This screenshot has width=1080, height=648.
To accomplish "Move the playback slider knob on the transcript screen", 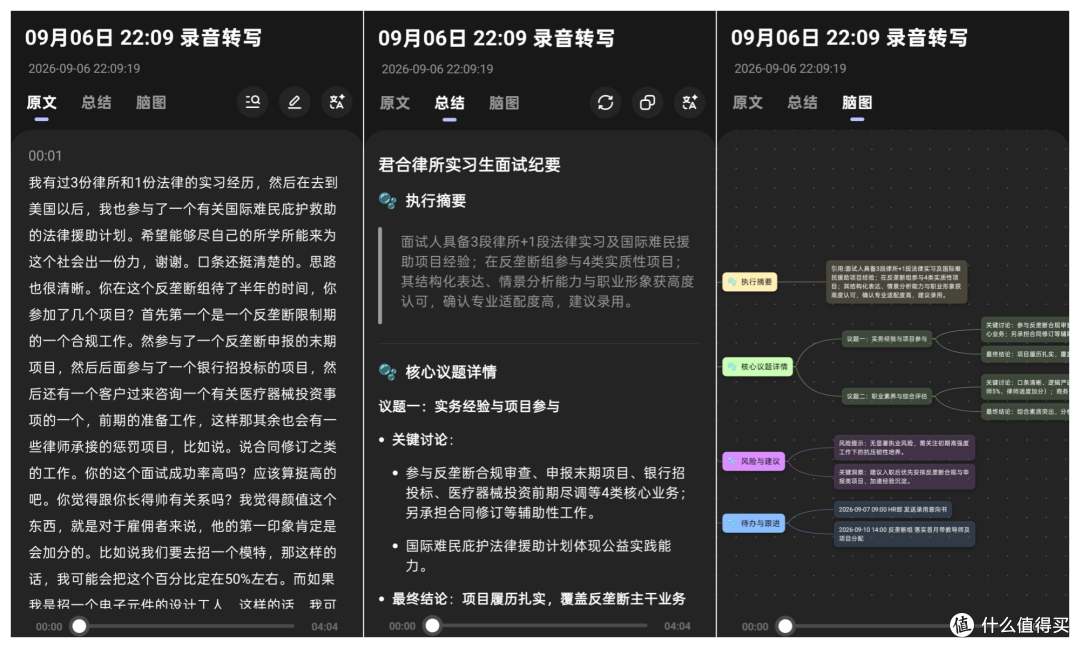I will point(80,626).
